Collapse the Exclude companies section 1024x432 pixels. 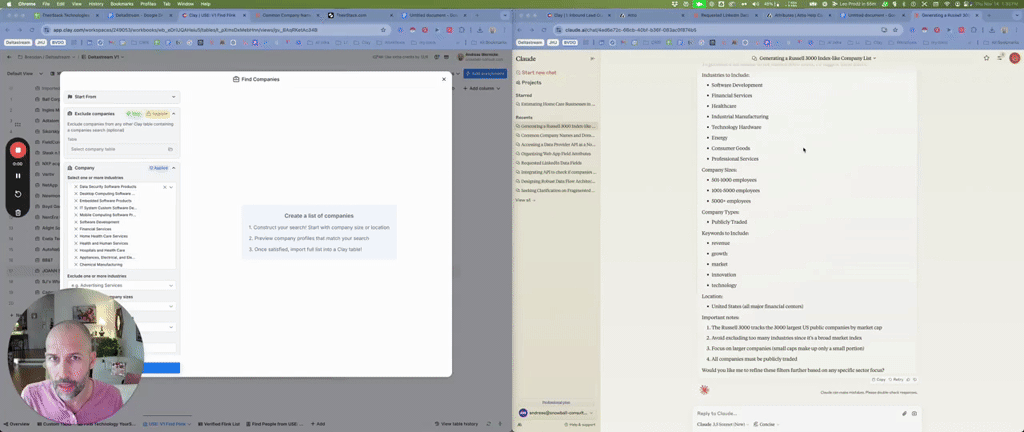tap(174, 114)
